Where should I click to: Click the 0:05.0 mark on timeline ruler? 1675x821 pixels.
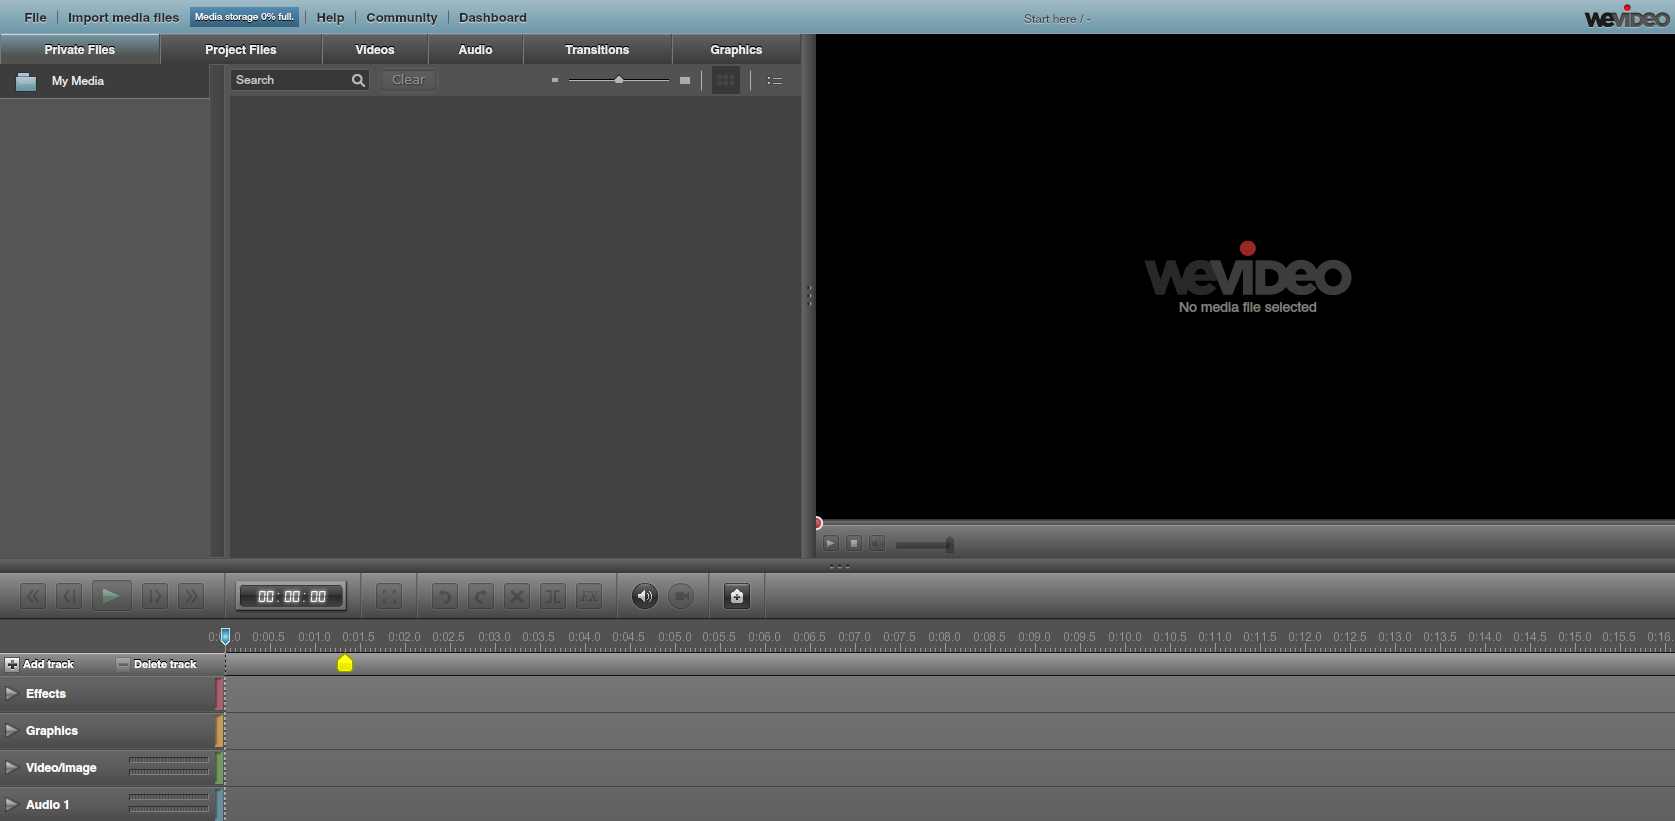(x=675, y=637)
